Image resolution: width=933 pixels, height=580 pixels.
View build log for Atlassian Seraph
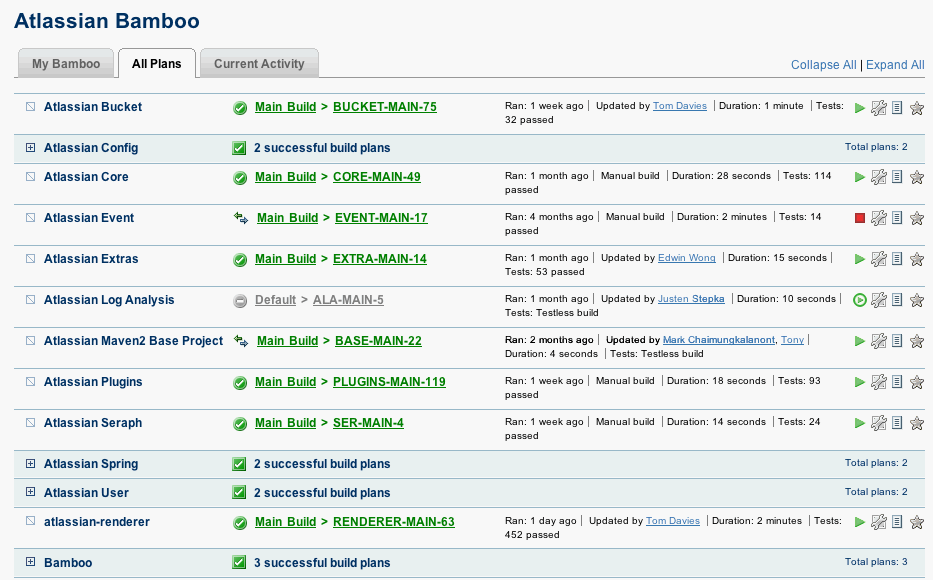click(897, 424)
